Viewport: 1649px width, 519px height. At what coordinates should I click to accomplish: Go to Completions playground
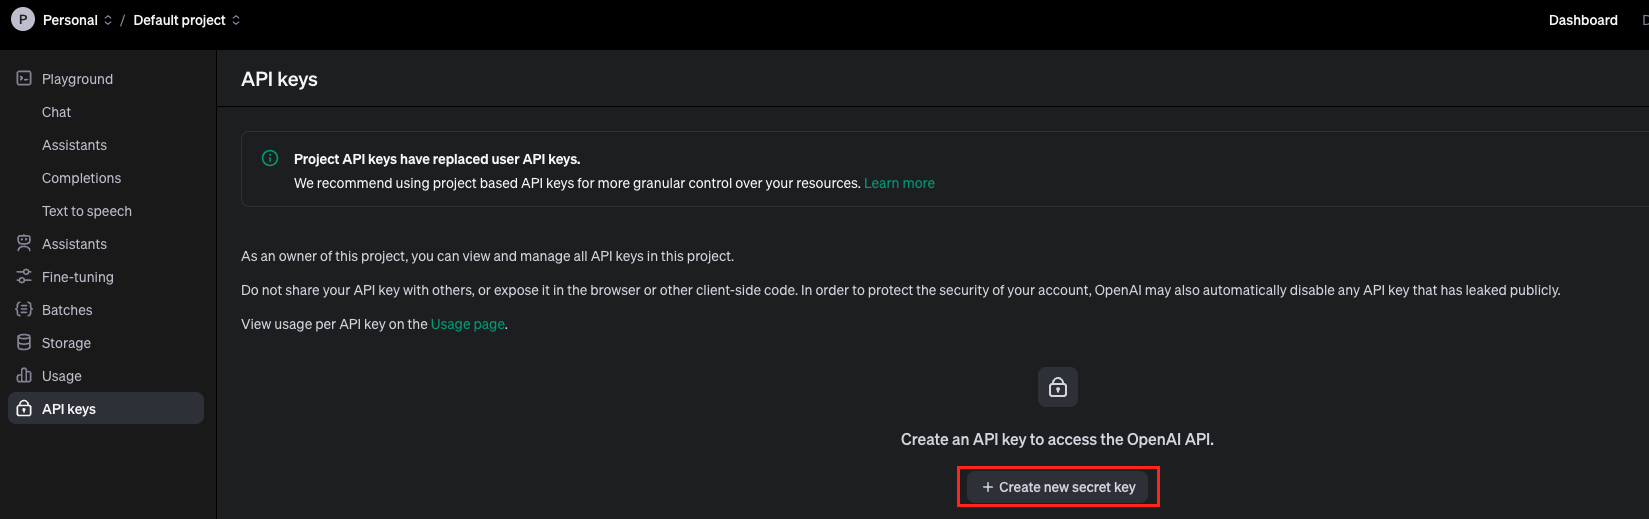[x=81, y=178]
